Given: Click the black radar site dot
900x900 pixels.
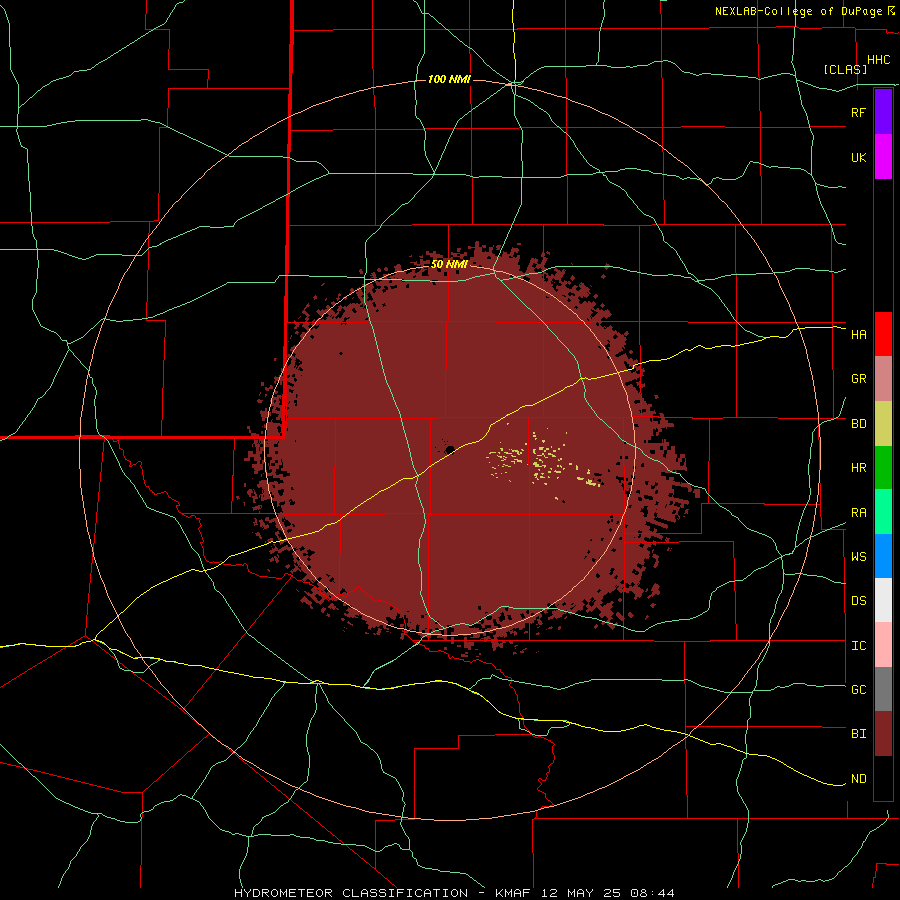Looking at the screenshot, I should coord(450,449).
